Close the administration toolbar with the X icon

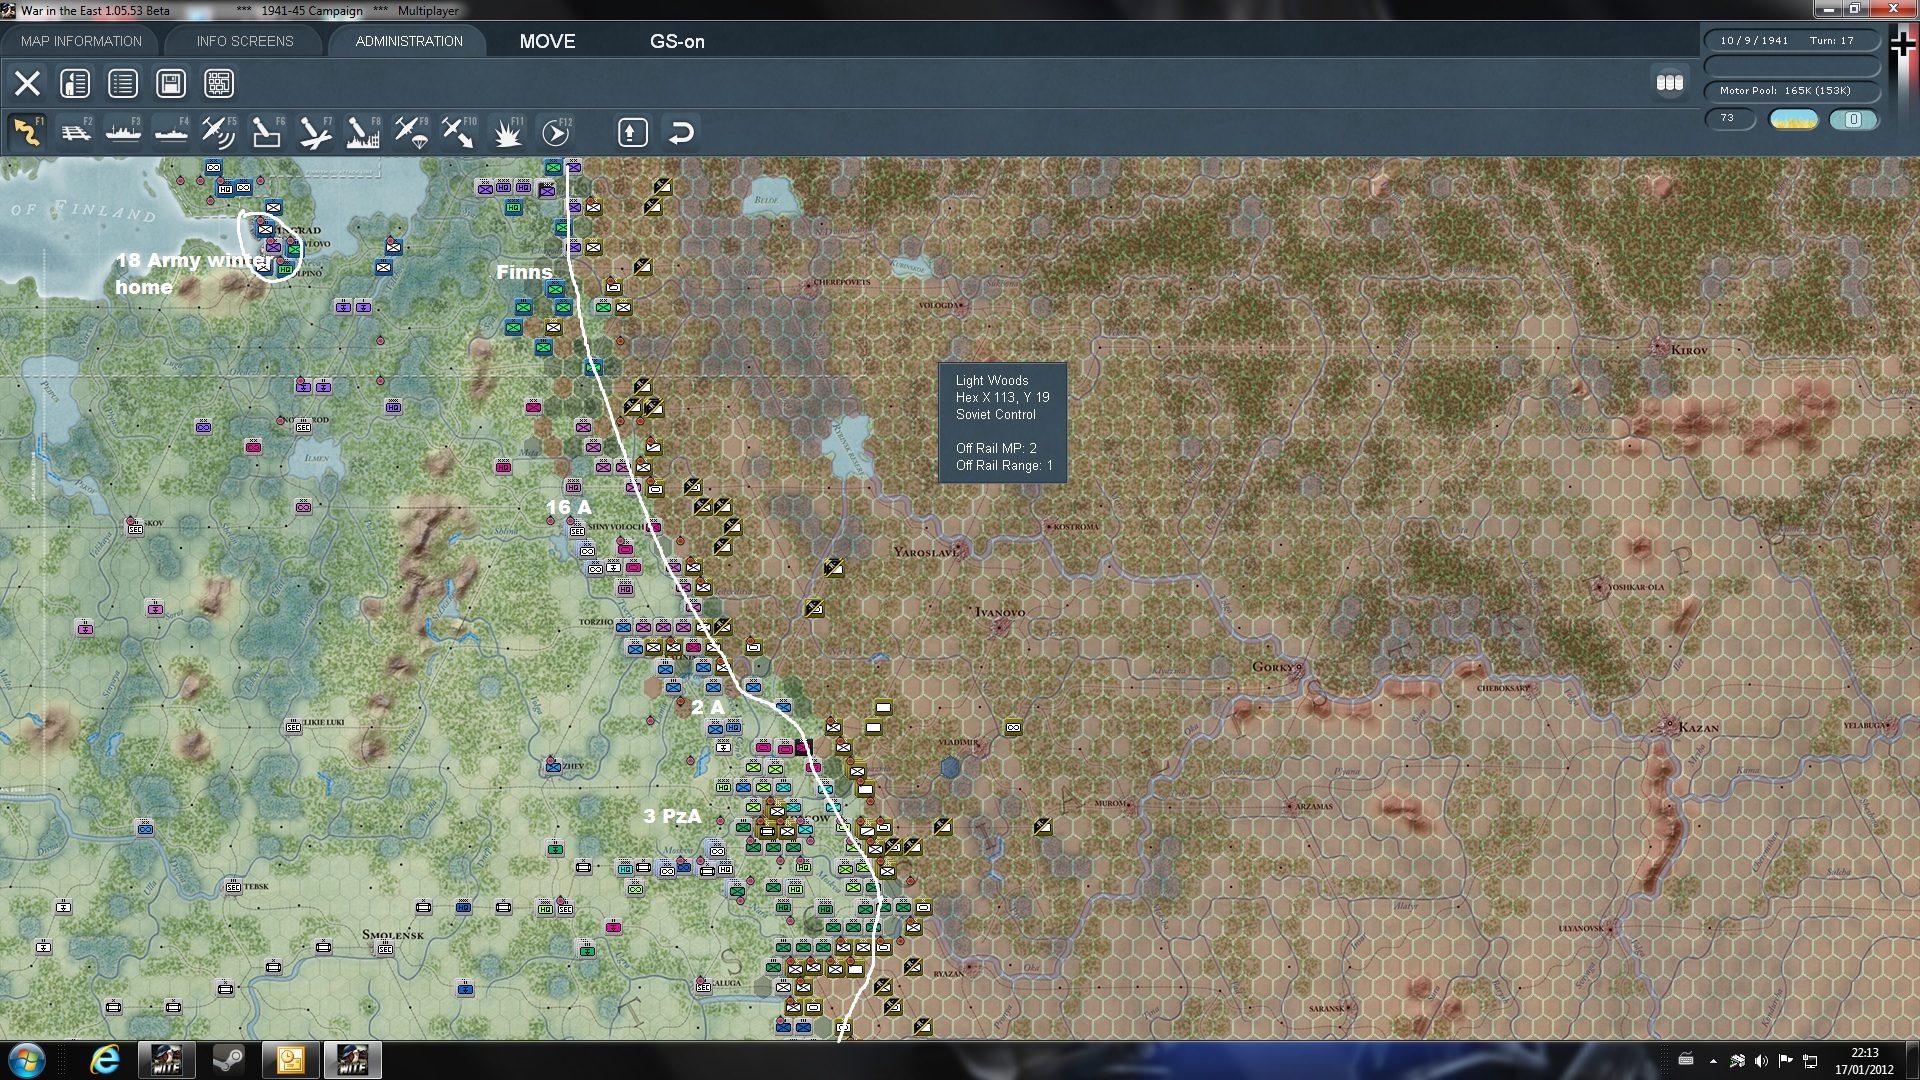pos(27,83)
